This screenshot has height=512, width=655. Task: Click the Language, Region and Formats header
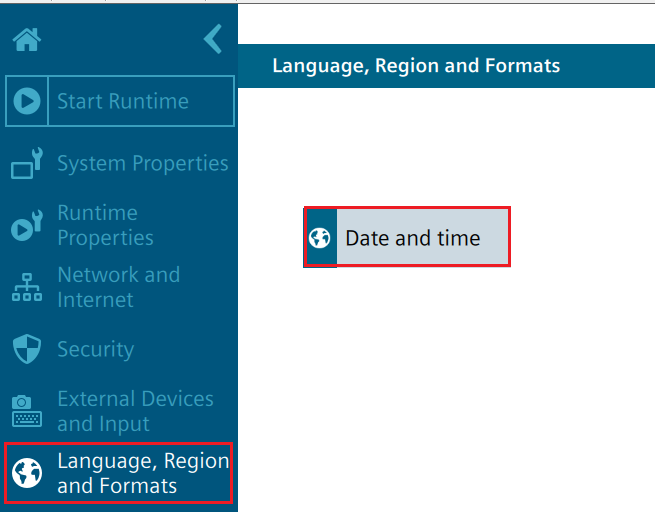tap(416, 66)
